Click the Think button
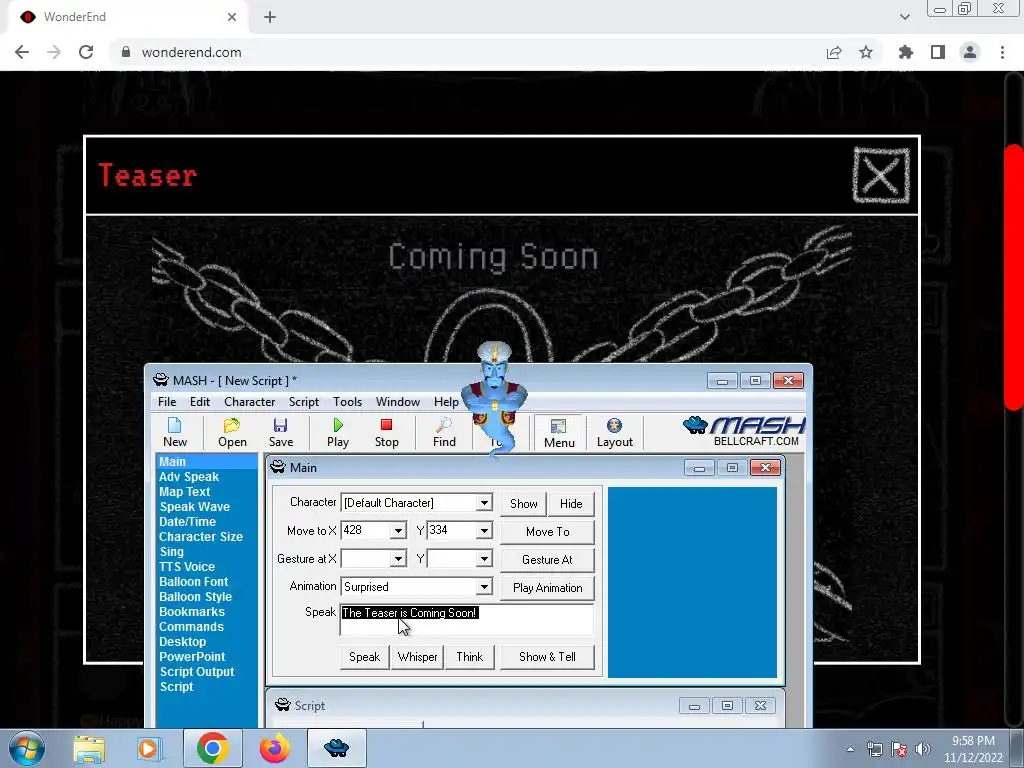The height and width of the screenshot is (768, 1024). click(470, 657)
